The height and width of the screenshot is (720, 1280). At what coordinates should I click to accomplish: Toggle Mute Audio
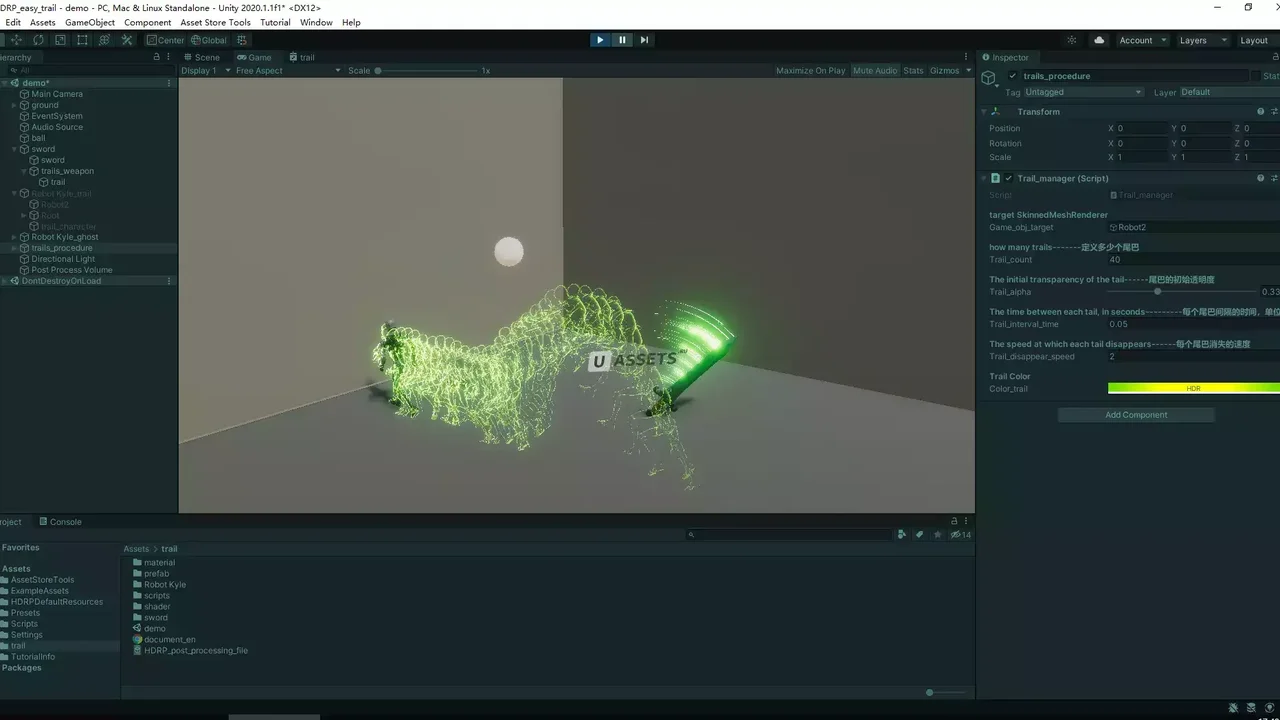pyautogui.click(x=875, y=71)
